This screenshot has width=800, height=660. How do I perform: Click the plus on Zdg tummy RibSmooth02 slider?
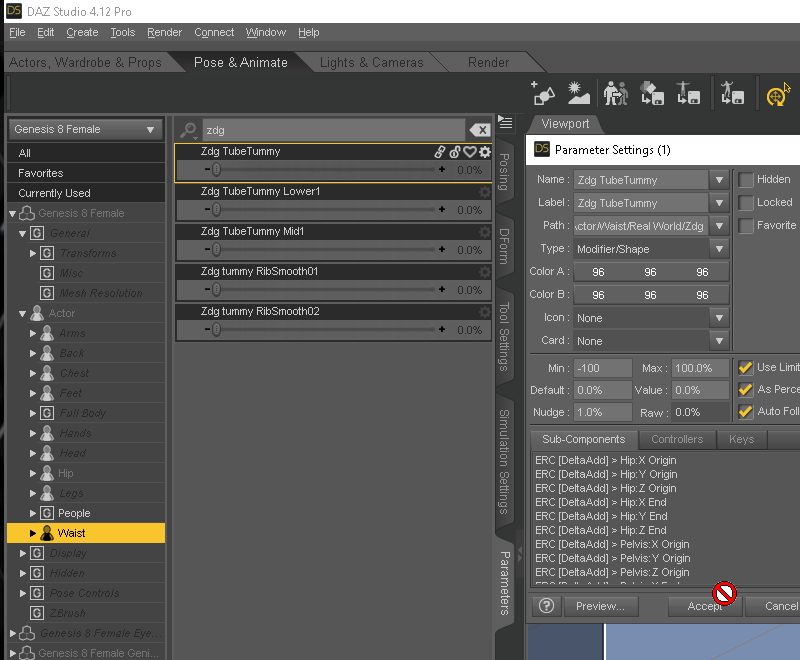point(442,329)
